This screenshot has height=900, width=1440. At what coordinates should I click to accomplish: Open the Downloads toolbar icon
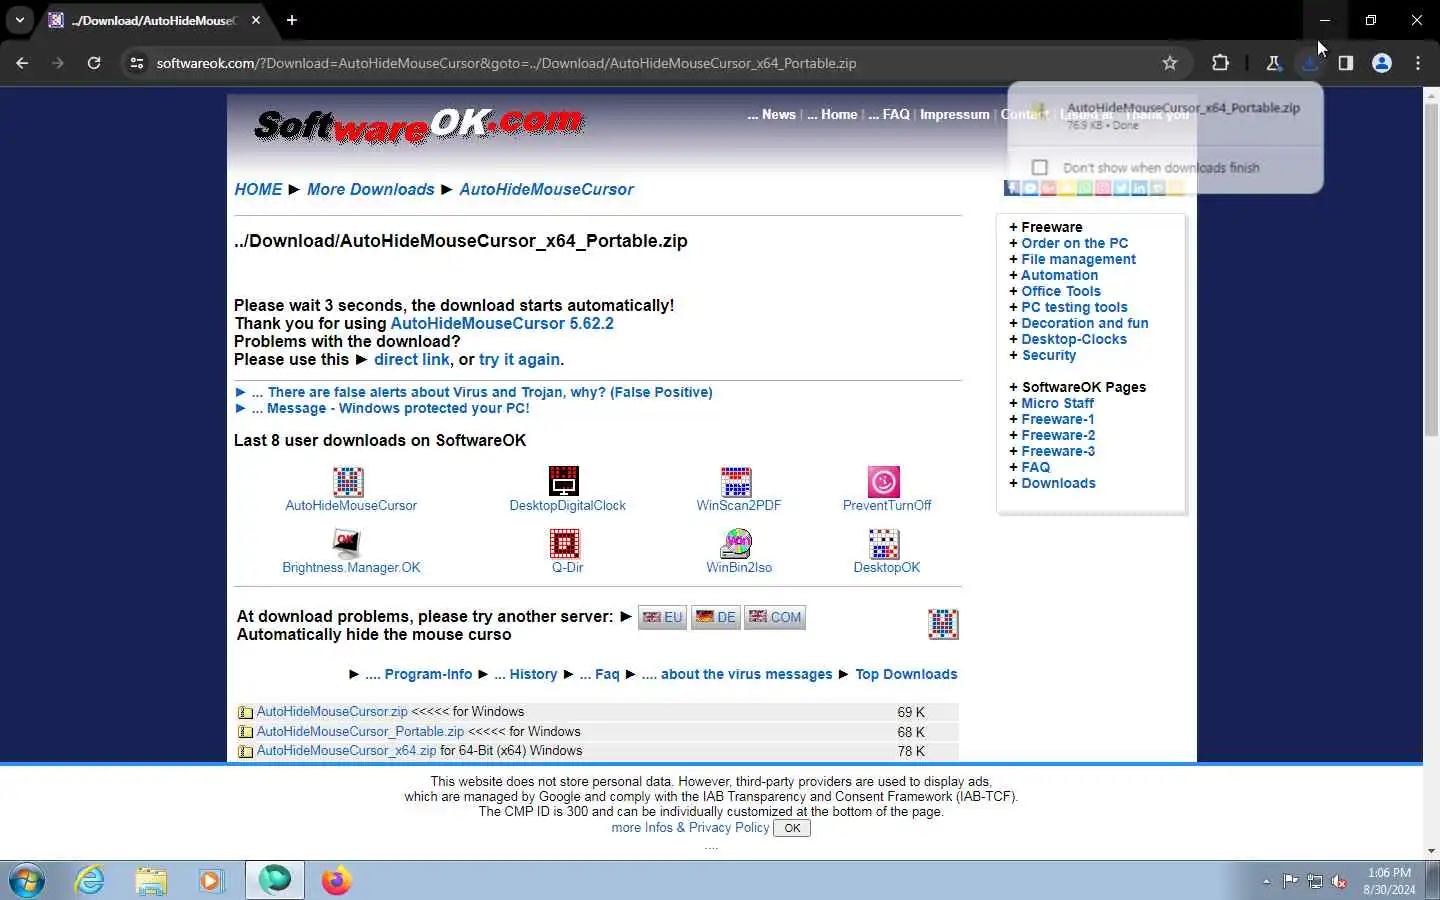(x=1310, y=63)
